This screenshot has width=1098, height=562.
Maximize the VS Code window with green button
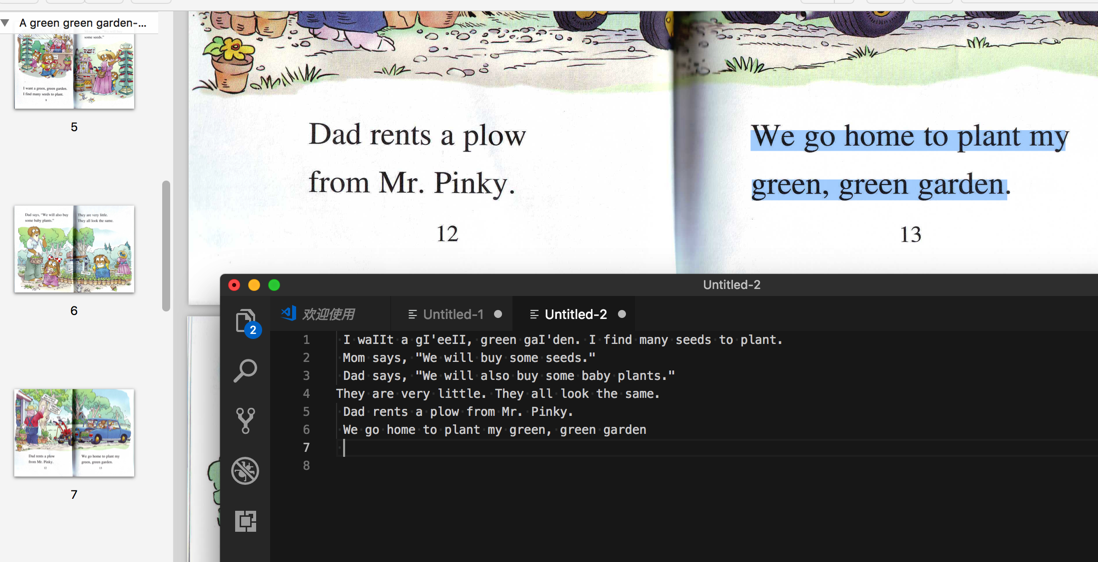click(274, 285)
